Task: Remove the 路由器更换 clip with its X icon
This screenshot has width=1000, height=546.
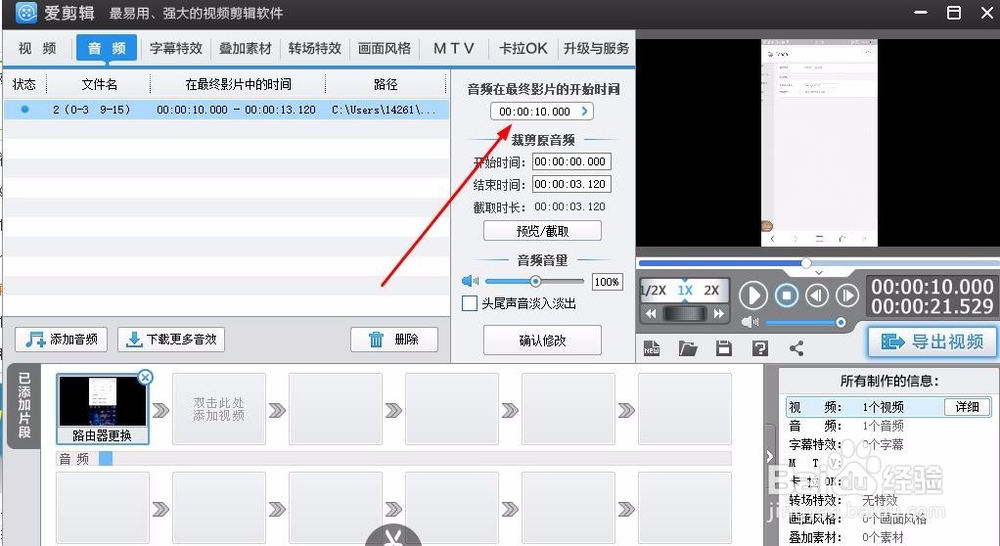Action: [145, 378]
